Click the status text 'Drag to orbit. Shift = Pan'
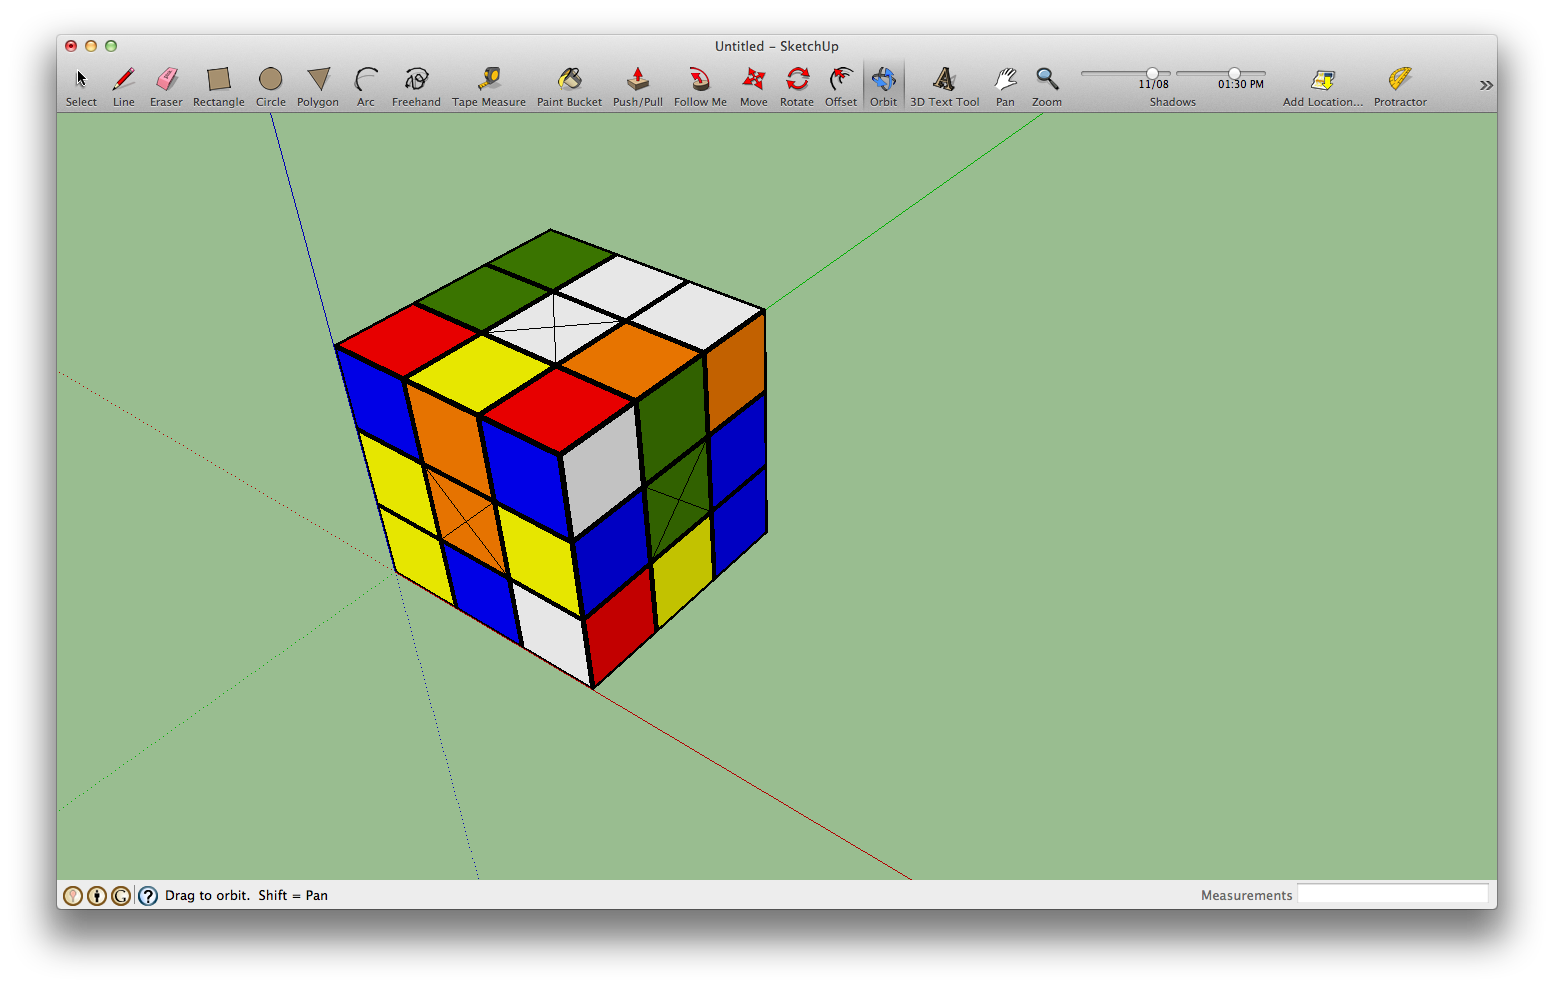 point(246,896)
